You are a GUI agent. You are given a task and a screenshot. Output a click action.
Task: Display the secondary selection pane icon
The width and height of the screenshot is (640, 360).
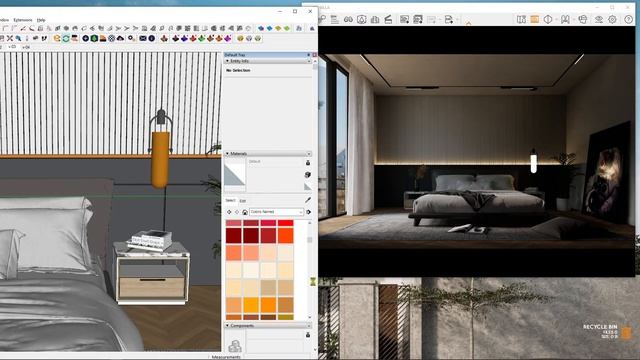[308, 163]
